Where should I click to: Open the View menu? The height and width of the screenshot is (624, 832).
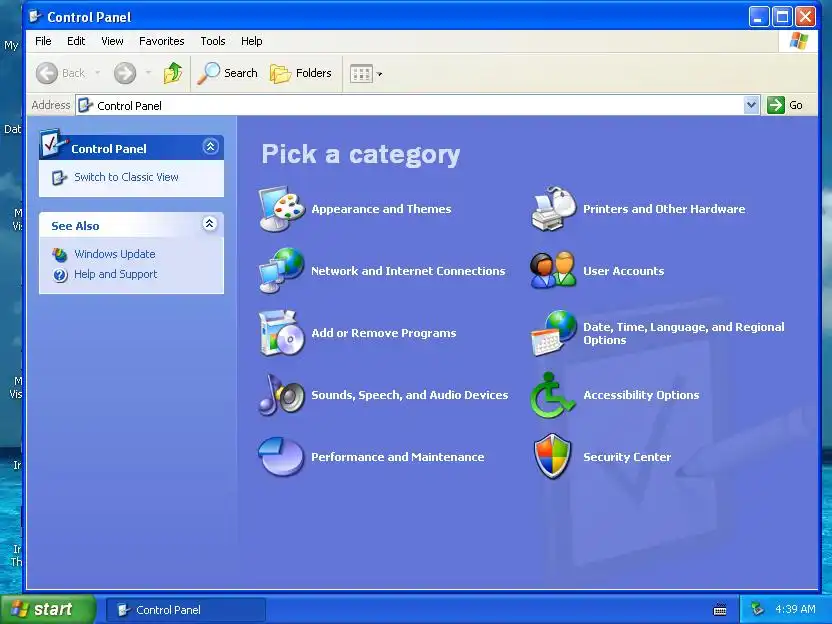(x=112, y=41)
